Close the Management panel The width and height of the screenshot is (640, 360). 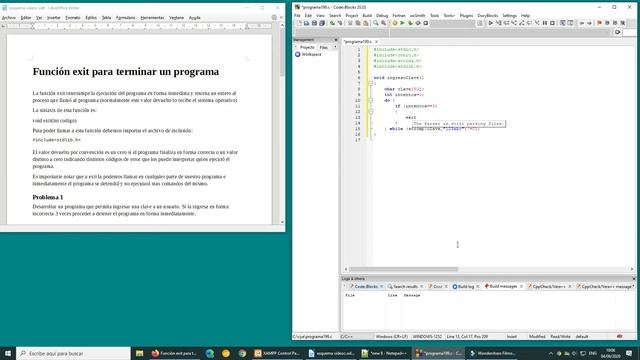(336, 40)
